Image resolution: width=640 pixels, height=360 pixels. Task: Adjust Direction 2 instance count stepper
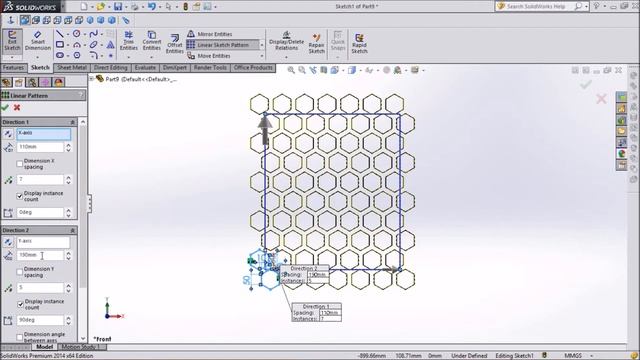pos(68,288)
